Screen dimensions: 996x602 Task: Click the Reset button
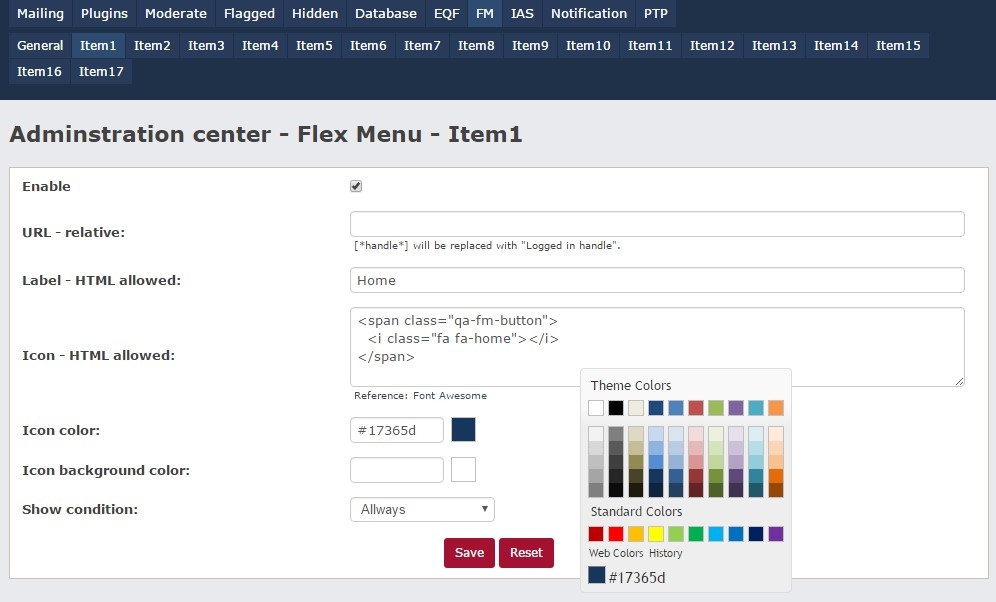click(526, 553)
